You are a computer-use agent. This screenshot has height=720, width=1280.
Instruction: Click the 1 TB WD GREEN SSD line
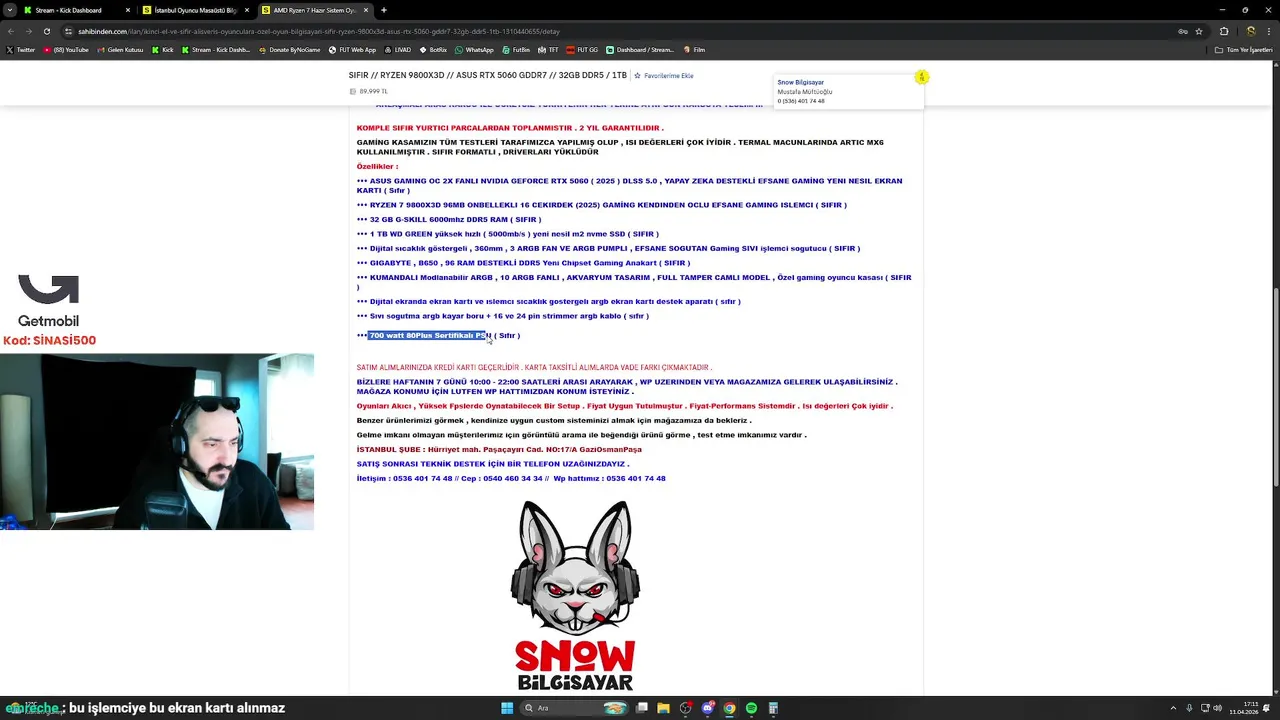pyautogui.click(x=507, y=234)
